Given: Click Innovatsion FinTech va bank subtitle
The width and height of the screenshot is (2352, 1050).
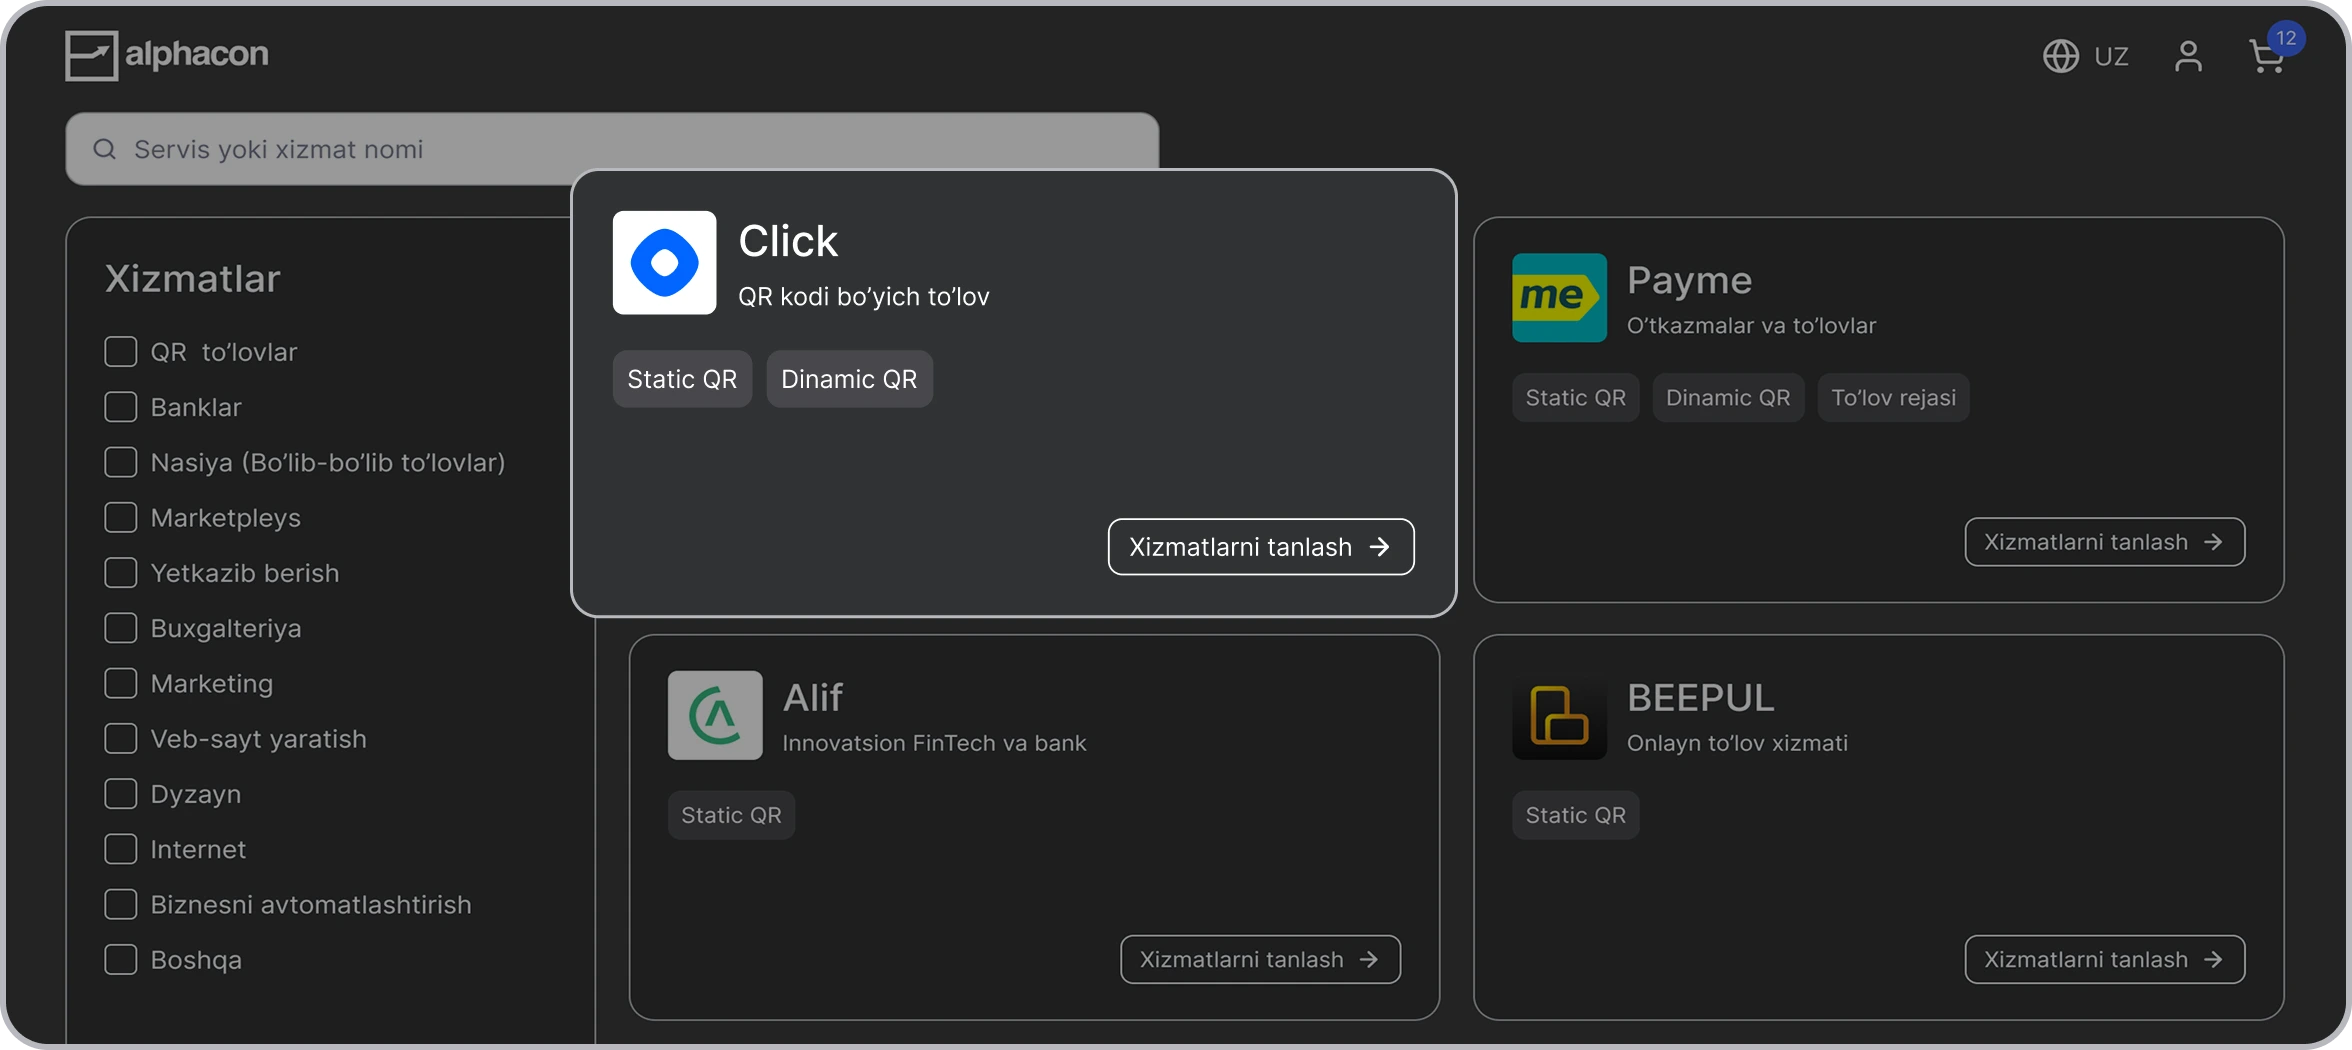Looking at the screenshot, I should [x=934, y=743].
